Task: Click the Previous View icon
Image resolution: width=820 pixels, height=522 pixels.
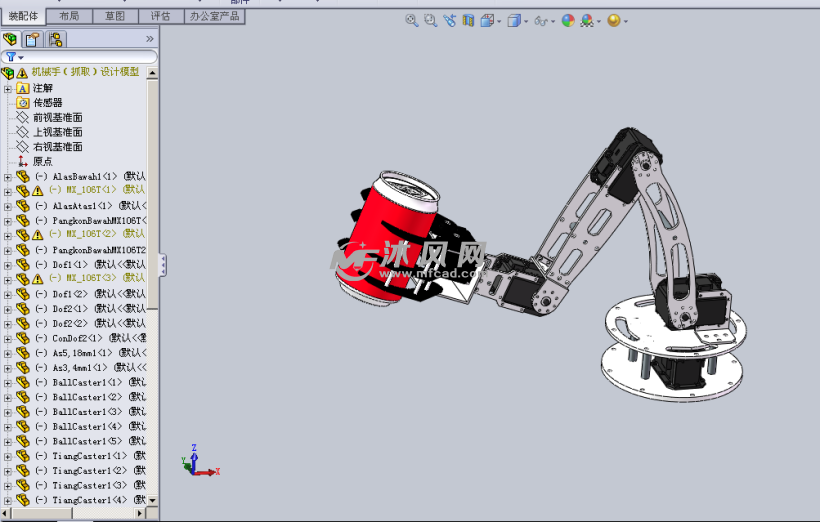Action: point(449,20)
